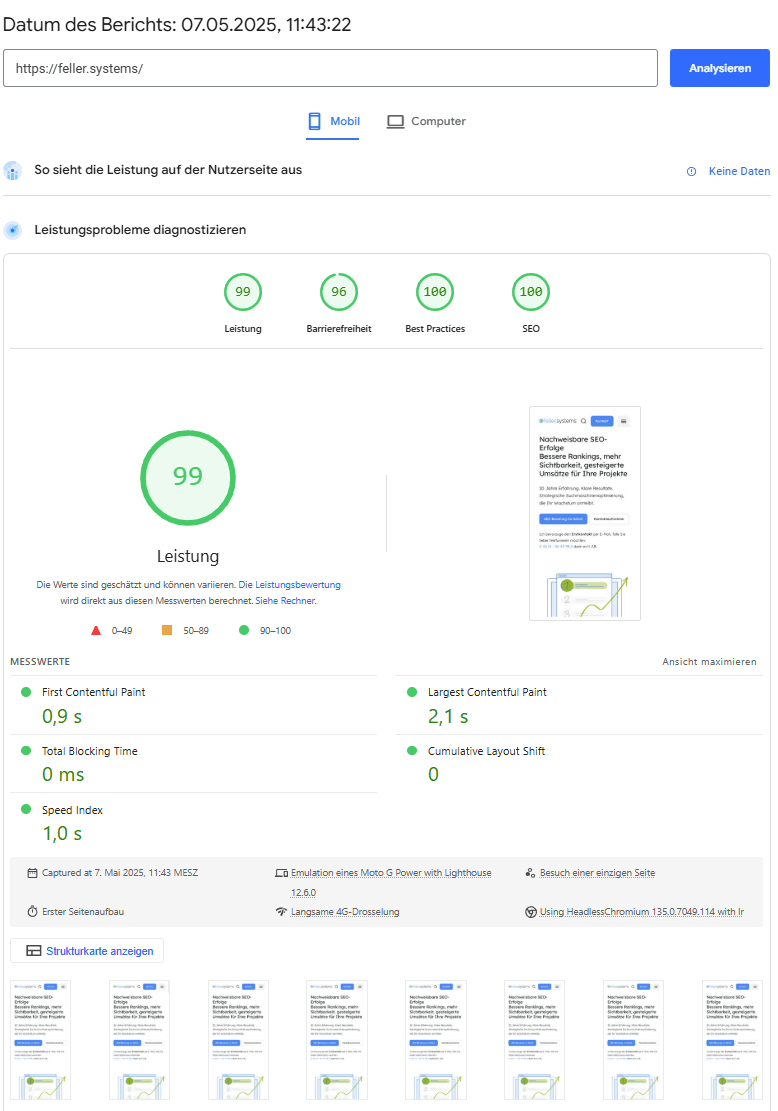Click the URL input field with feller.systems
The height and width of the screenshot is (1111, 778).
point(330,68)
